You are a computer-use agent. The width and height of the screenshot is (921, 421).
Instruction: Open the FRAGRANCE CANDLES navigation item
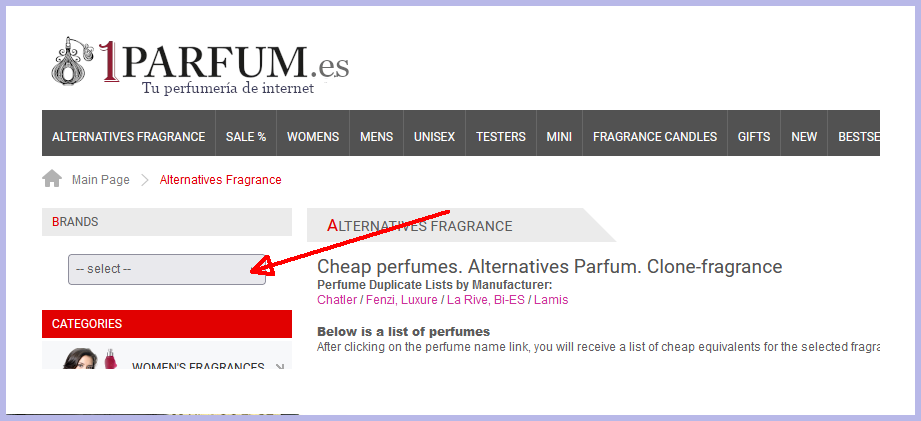tap(655, 137)
